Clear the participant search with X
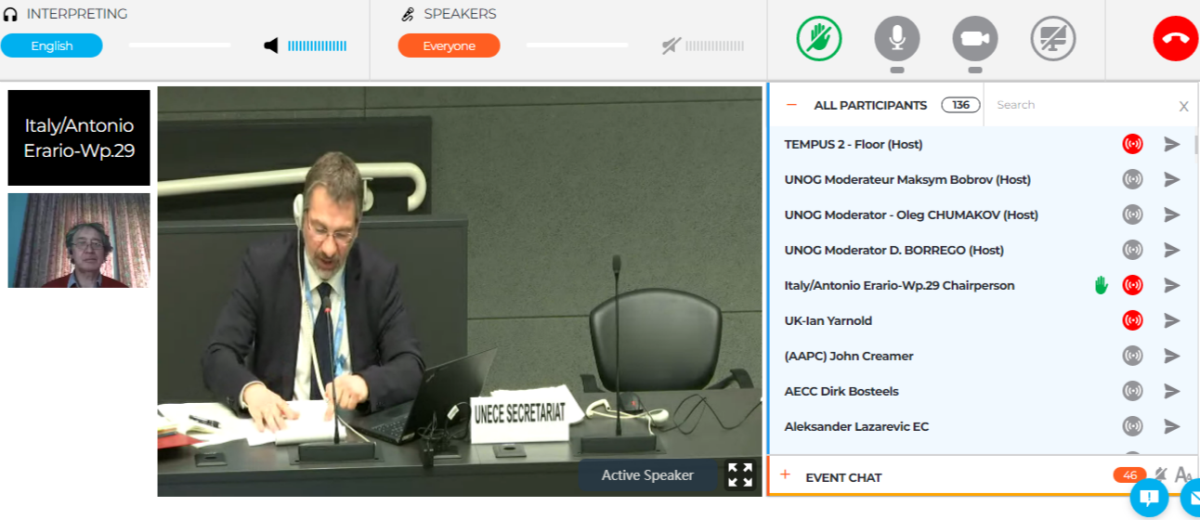Viewport: 1200px width, 520px height. 1184,106
